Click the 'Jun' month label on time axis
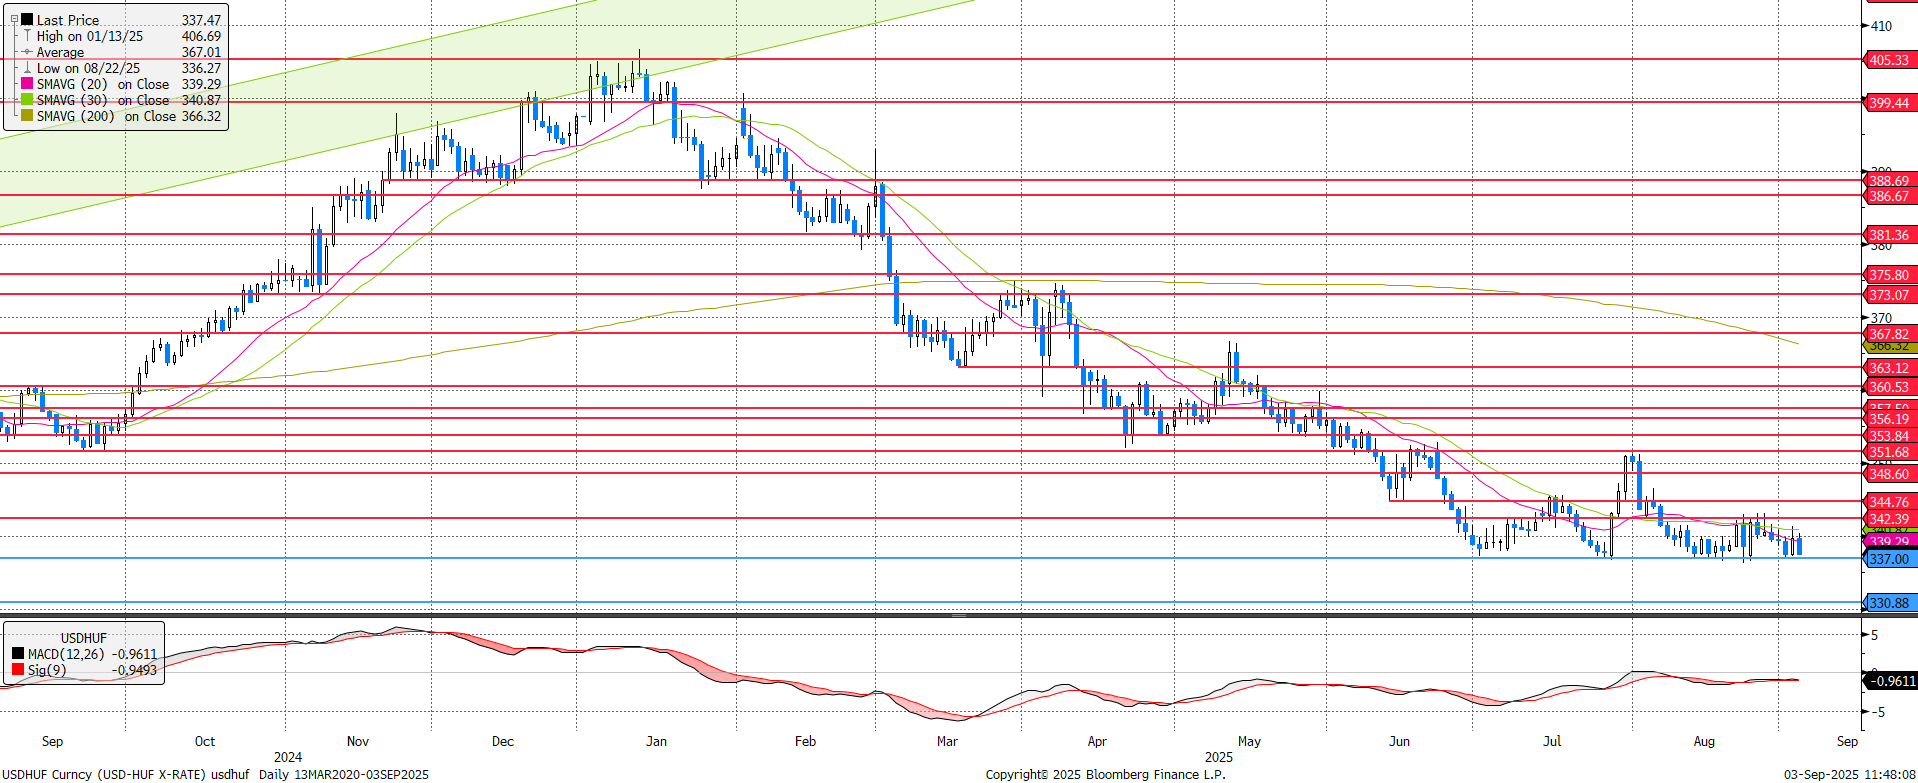 tap(1399, 741)
